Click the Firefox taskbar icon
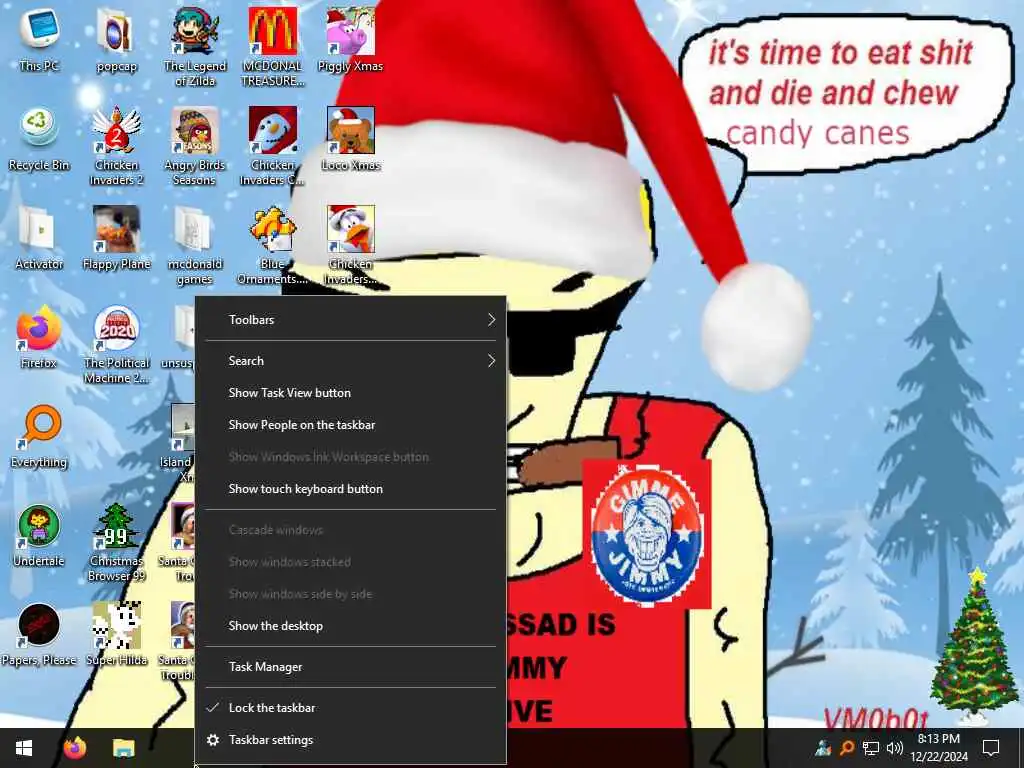 [x=74, y=748]
